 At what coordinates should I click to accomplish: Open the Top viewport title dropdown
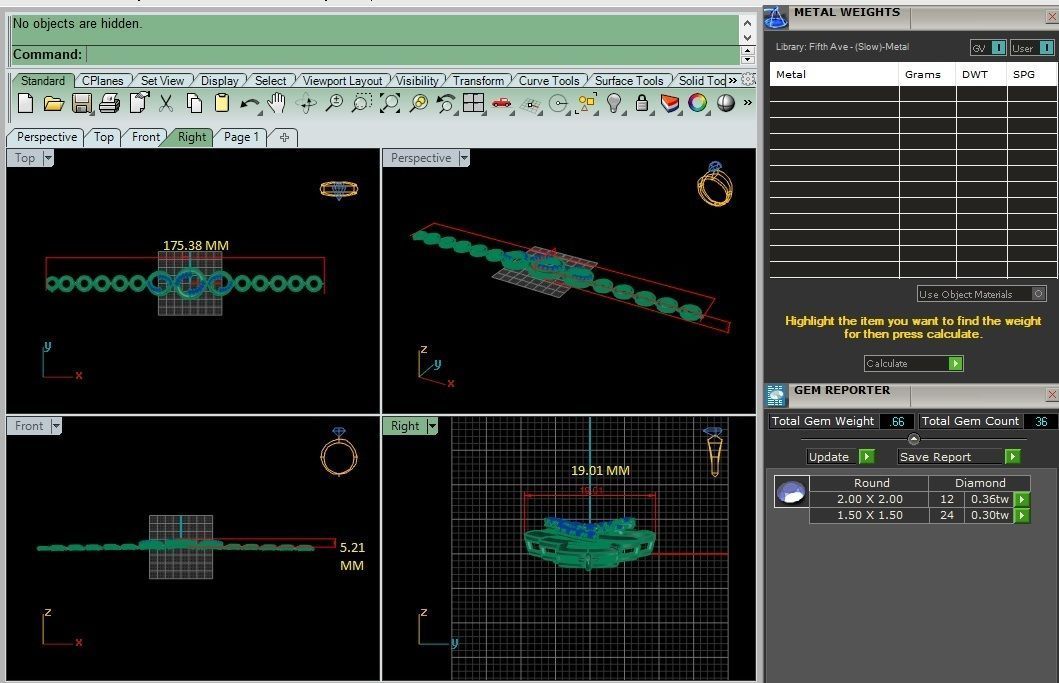pos(48,158)
